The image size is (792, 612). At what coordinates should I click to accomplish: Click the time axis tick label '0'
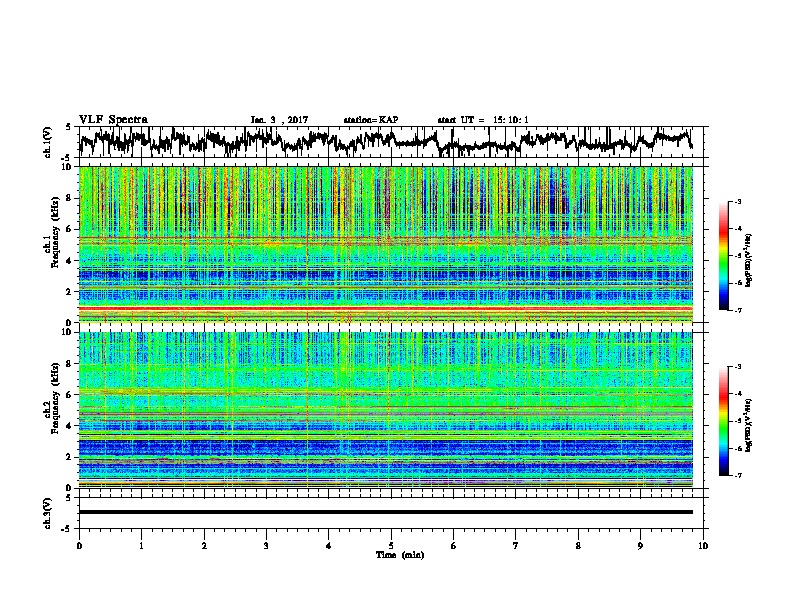tap(79, 546)
